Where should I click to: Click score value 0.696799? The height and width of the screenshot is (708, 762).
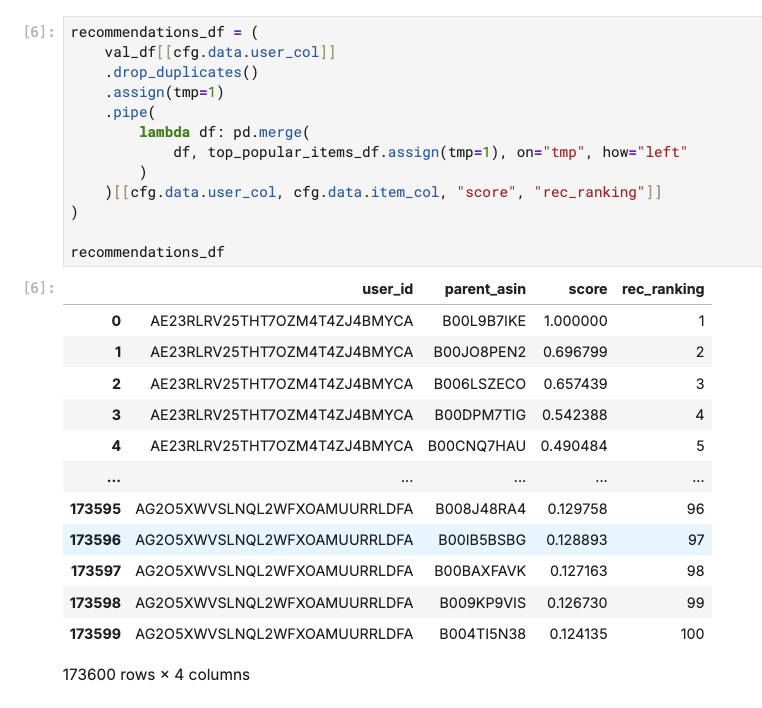pyautogui.click(x=575, y=352)
